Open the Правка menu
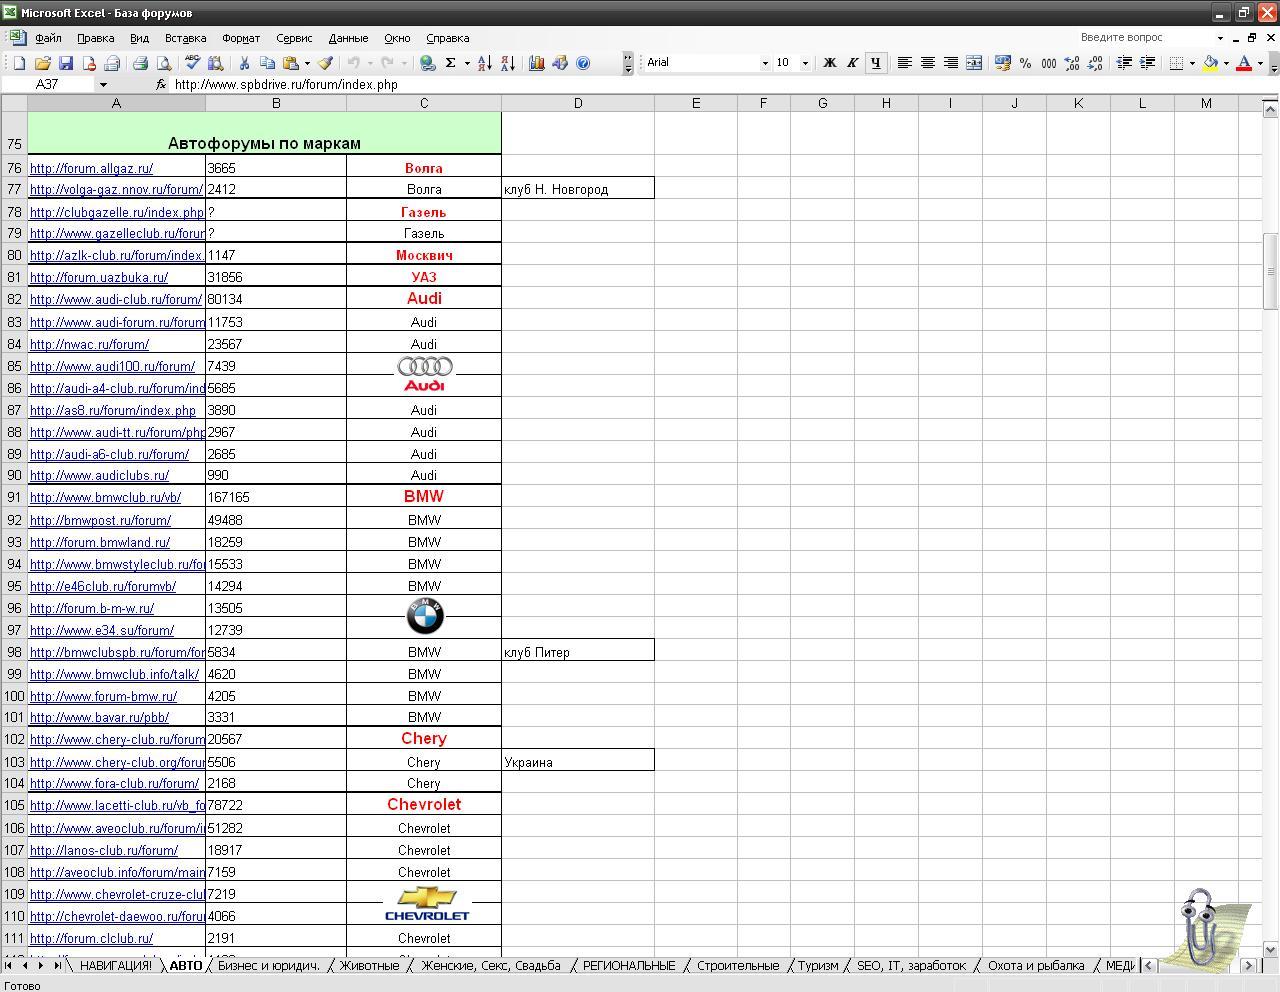The width and height of the screenshot is (1280, 992). 96,38
